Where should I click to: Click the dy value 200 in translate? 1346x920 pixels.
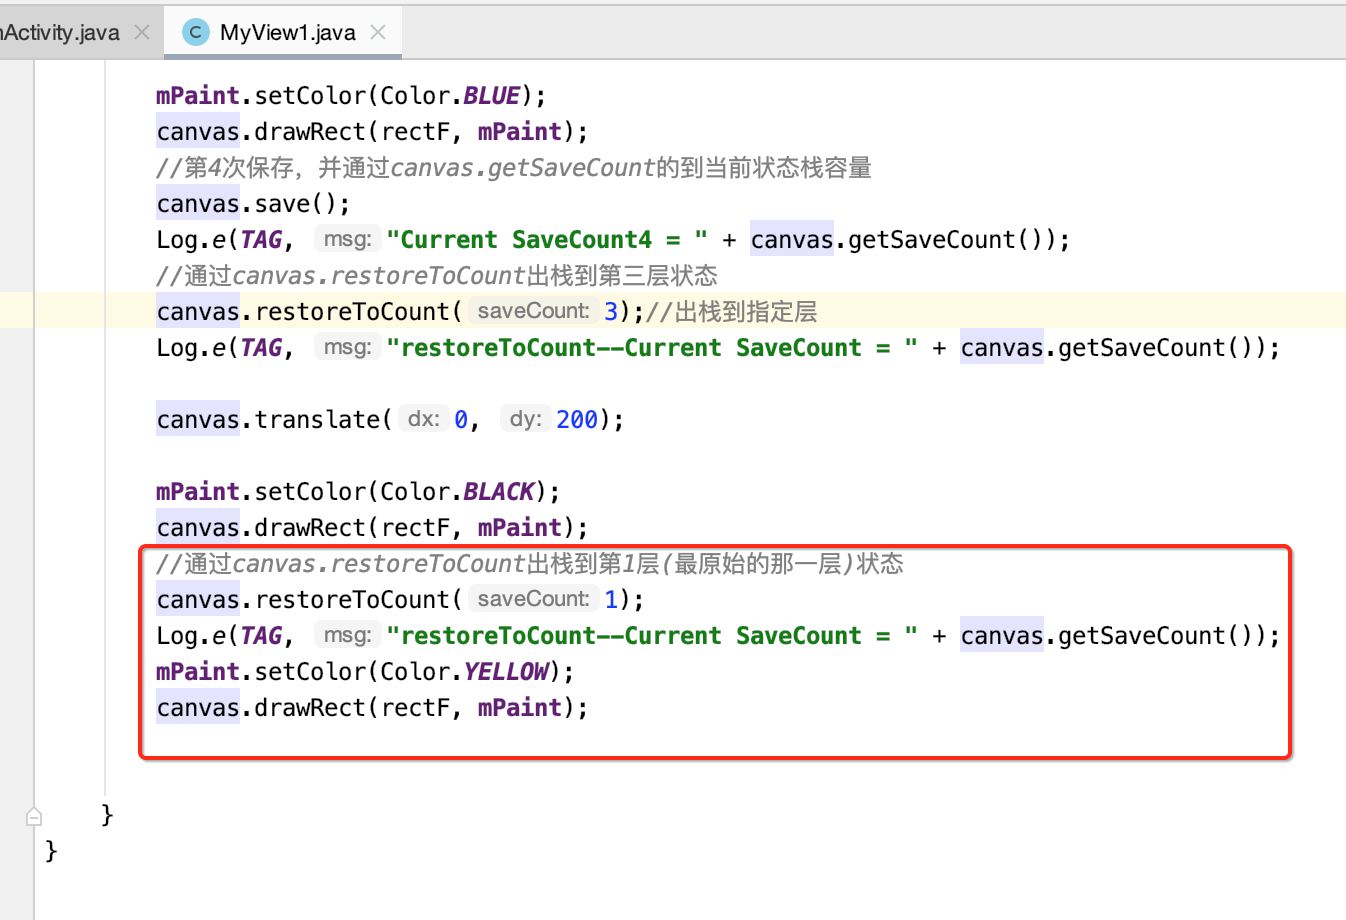(577, 419)
